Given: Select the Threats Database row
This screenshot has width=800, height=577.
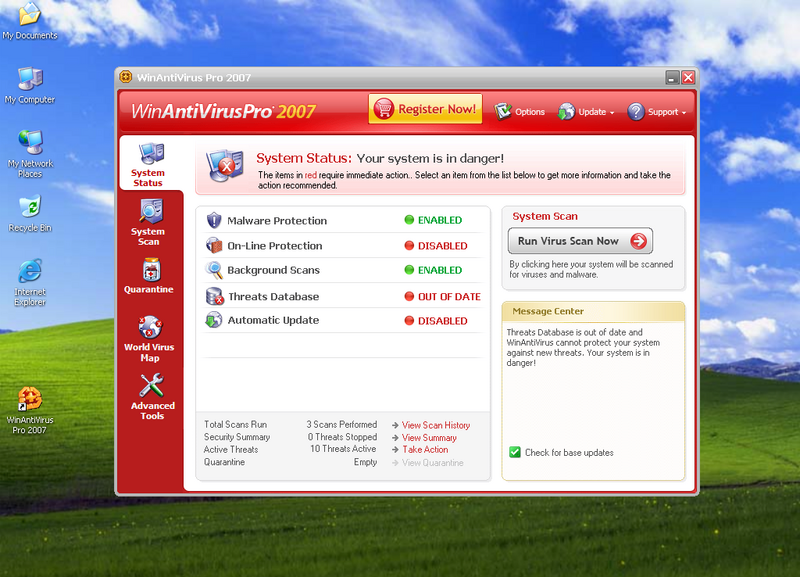Looking at the screenshot, I should tap(343, 296).
